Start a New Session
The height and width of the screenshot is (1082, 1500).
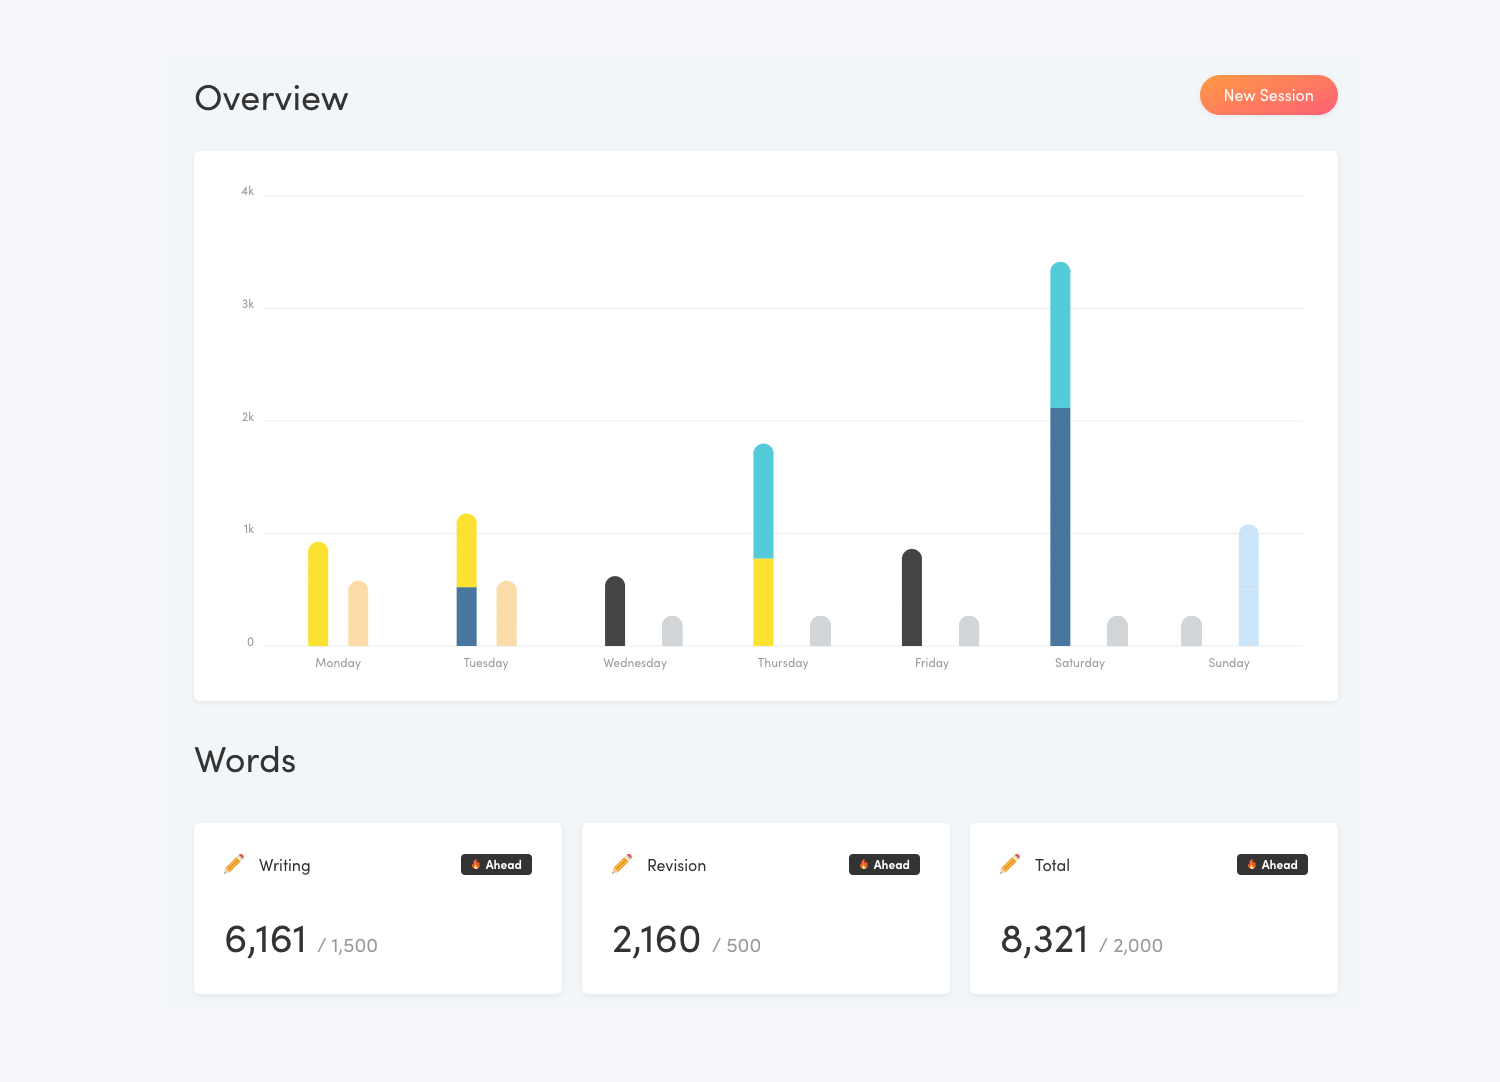(x=1268, y=95)
